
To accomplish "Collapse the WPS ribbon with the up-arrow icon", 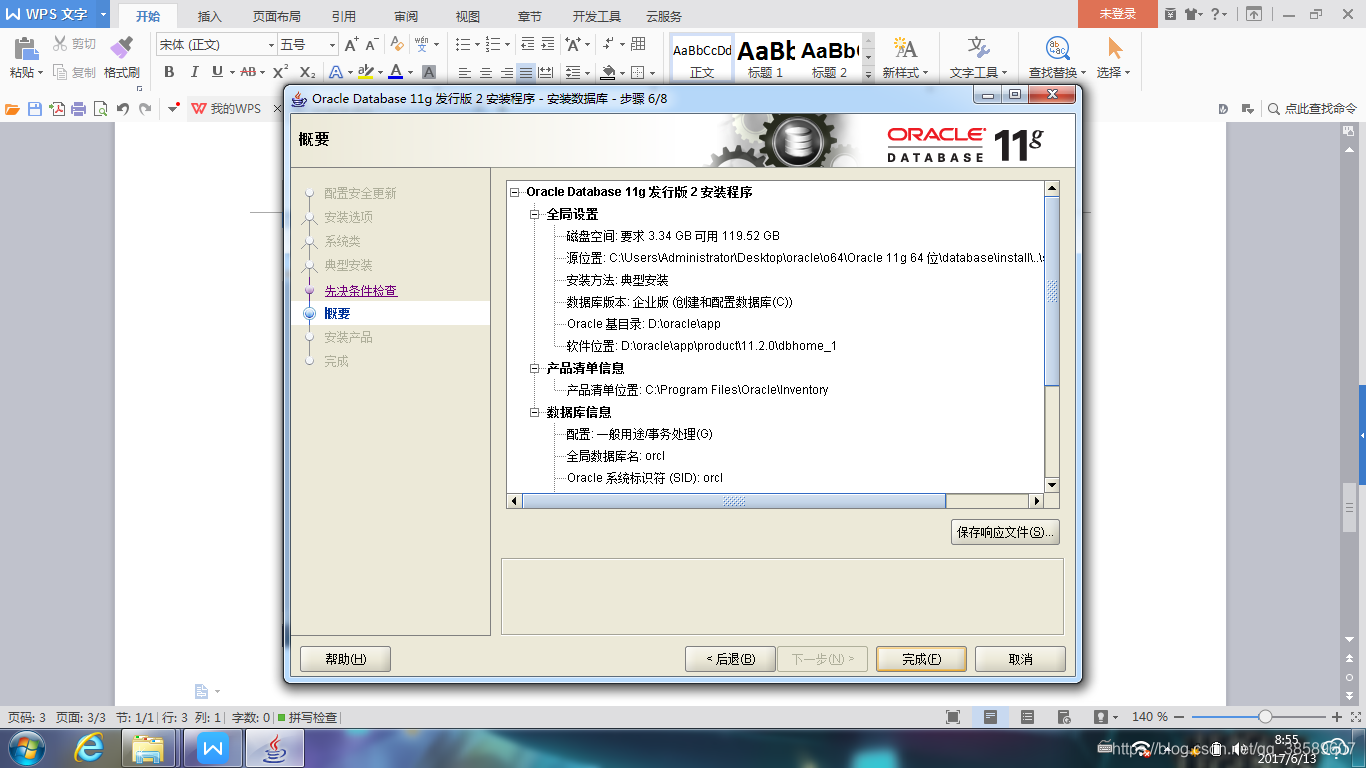I will (1254, 14).
